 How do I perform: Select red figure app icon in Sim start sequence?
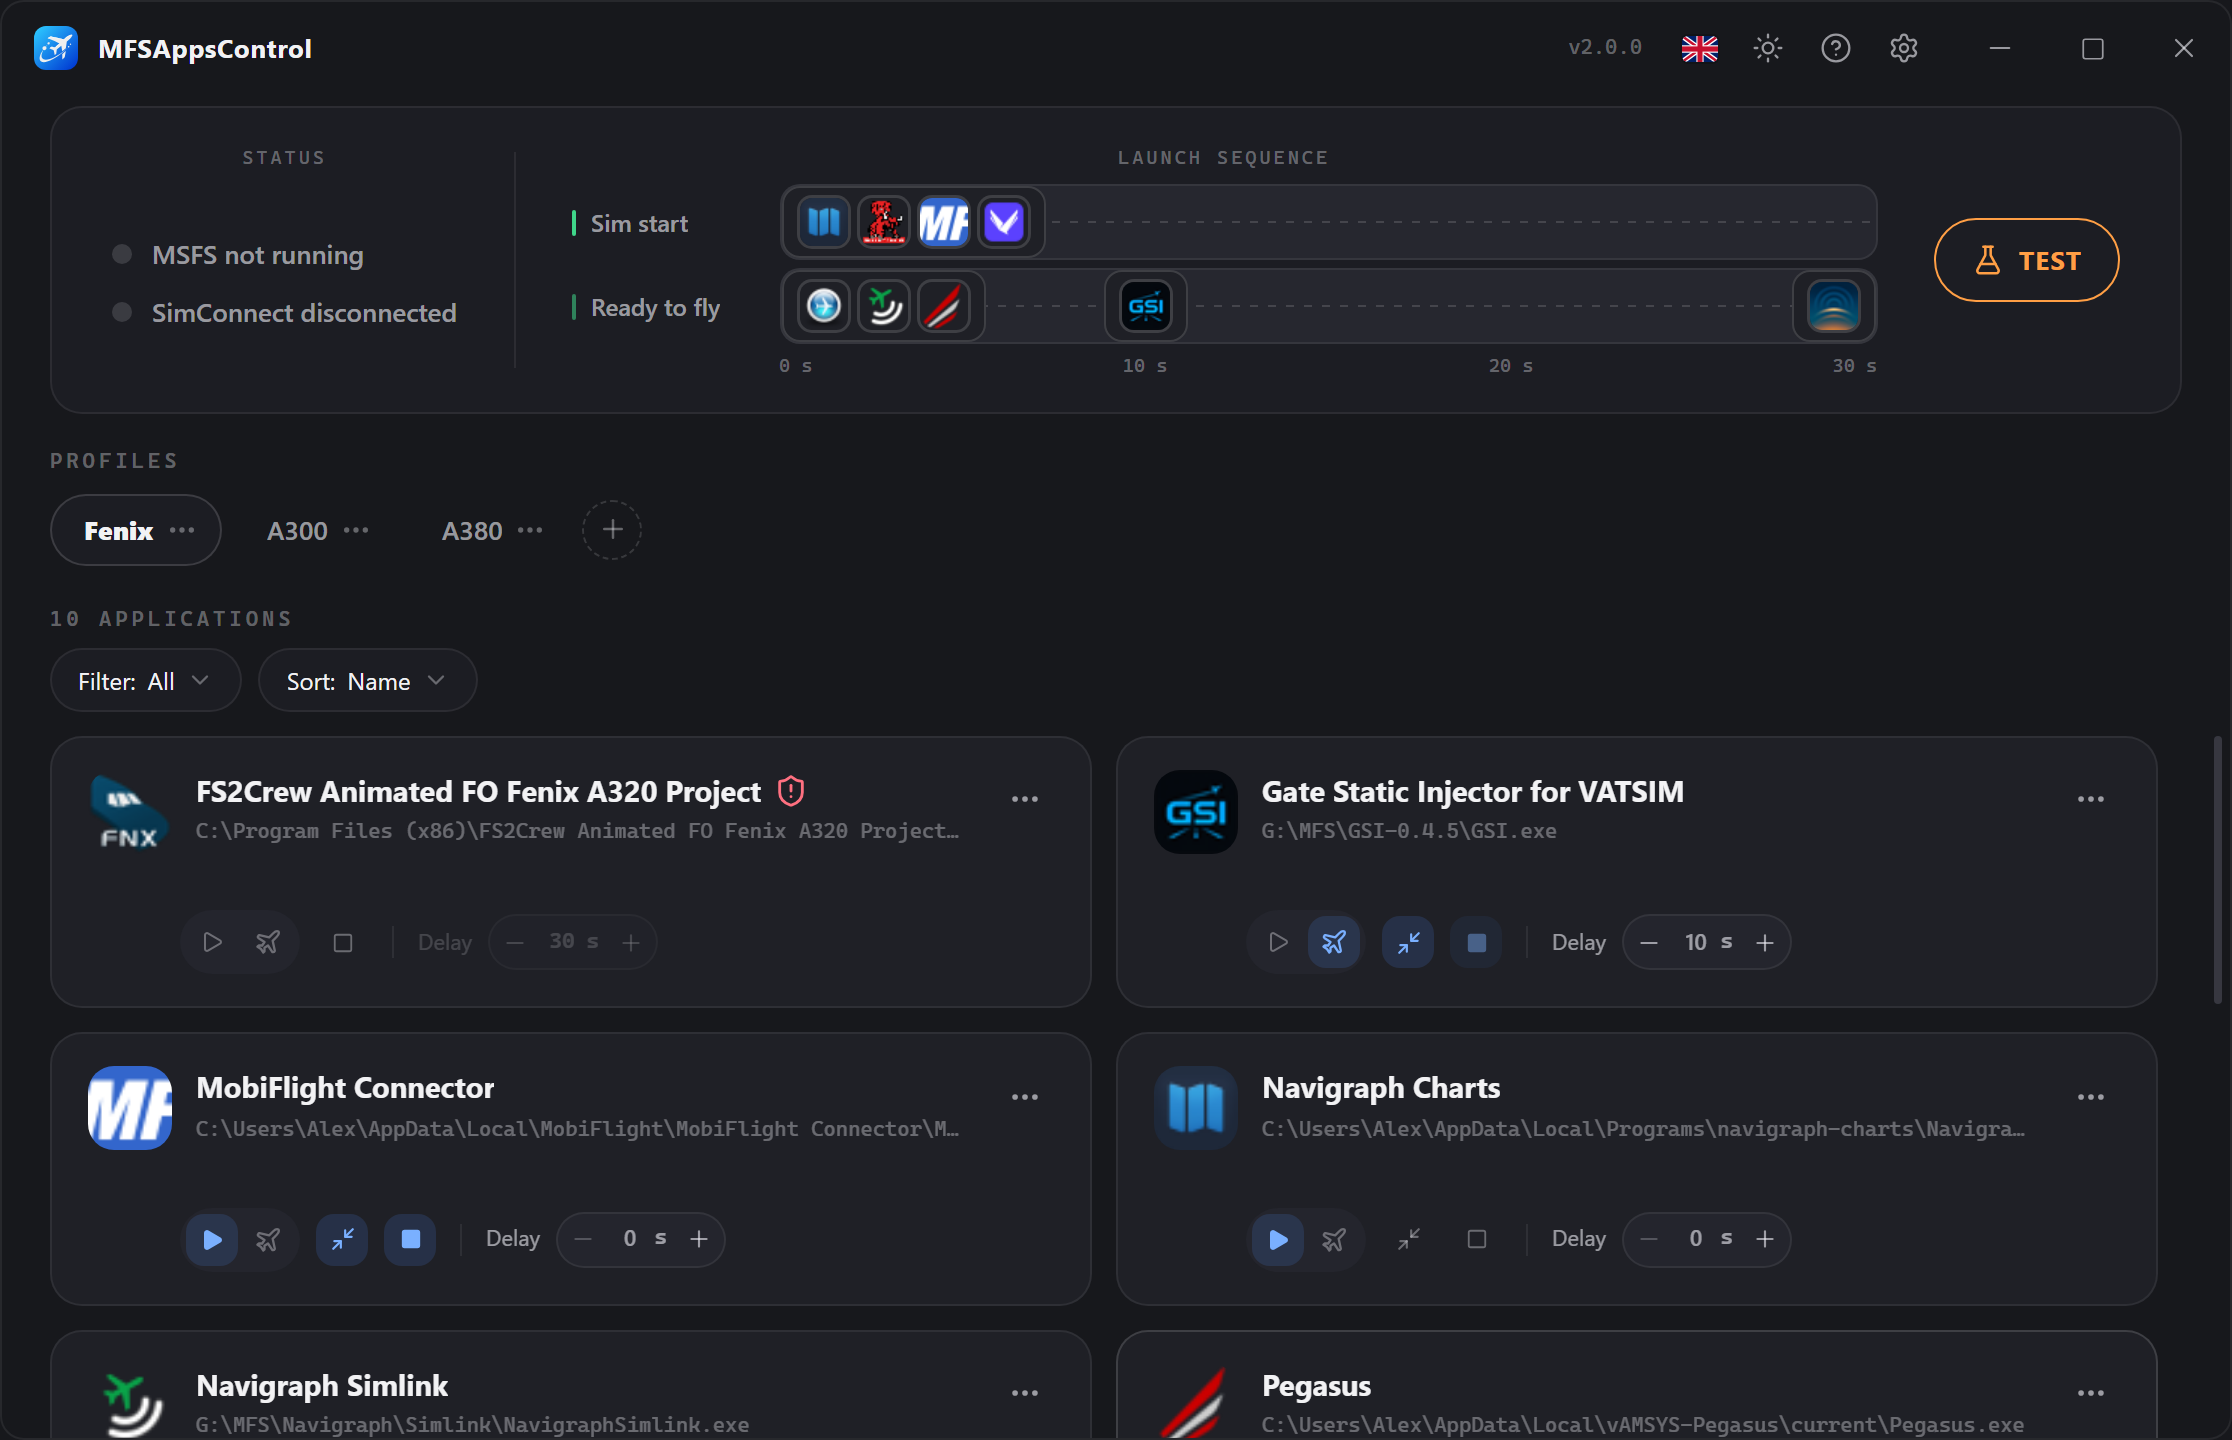point(883,222)
